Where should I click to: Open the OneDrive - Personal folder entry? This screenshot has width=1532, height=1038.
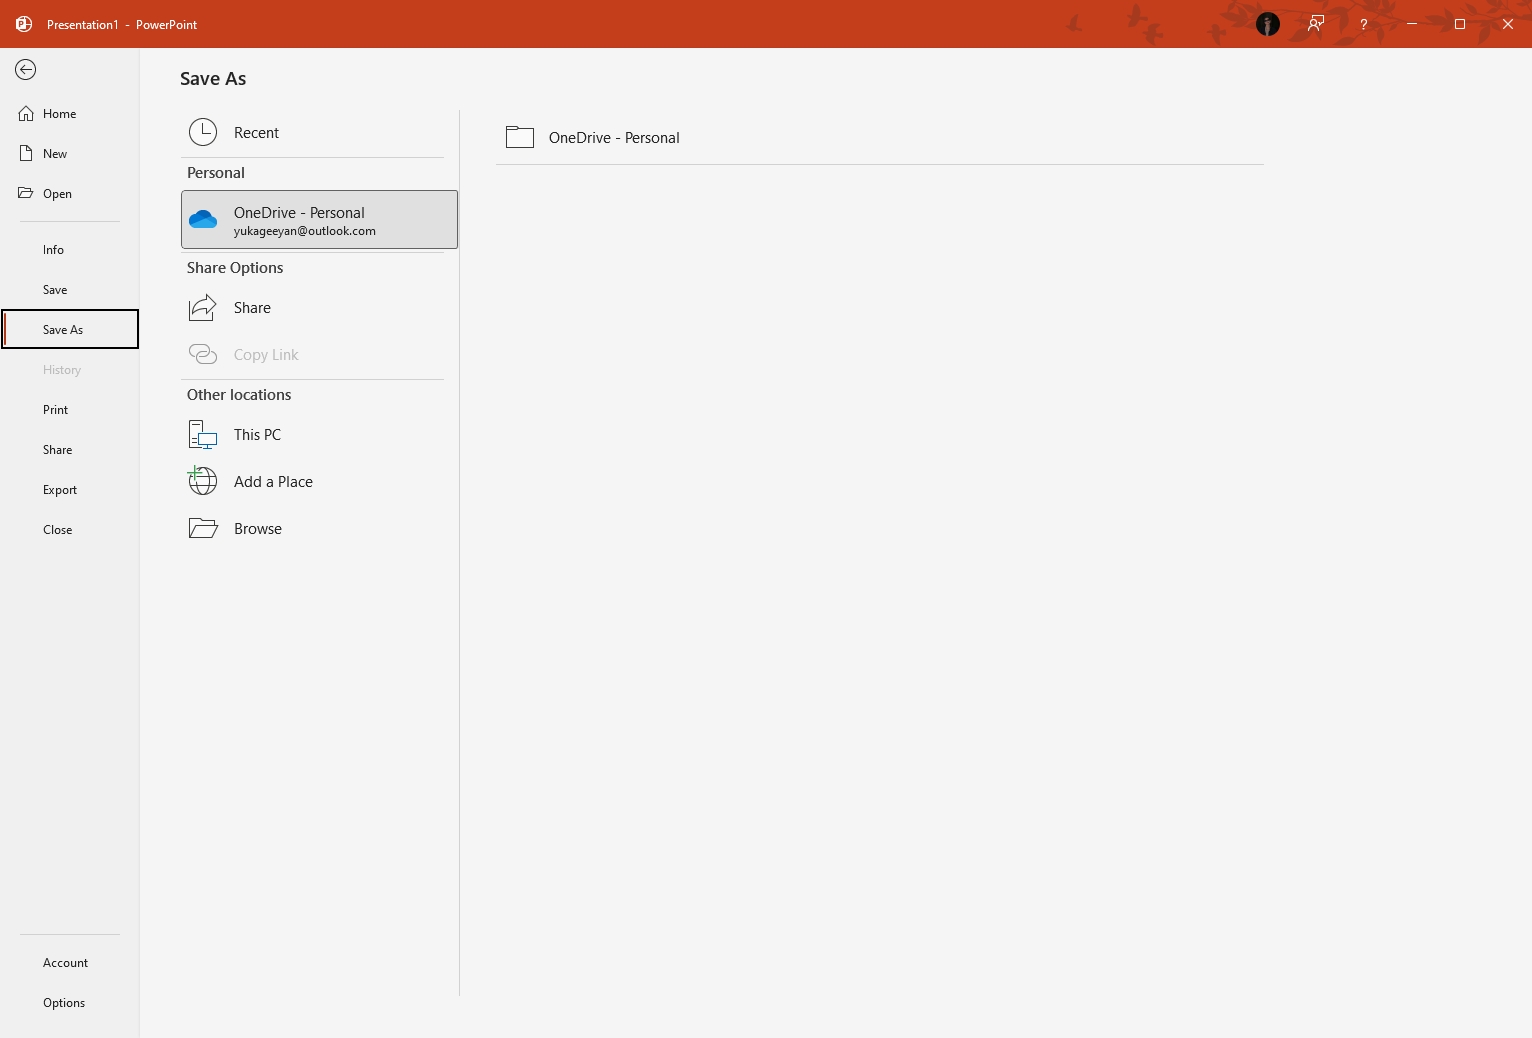tap(880, 137)
